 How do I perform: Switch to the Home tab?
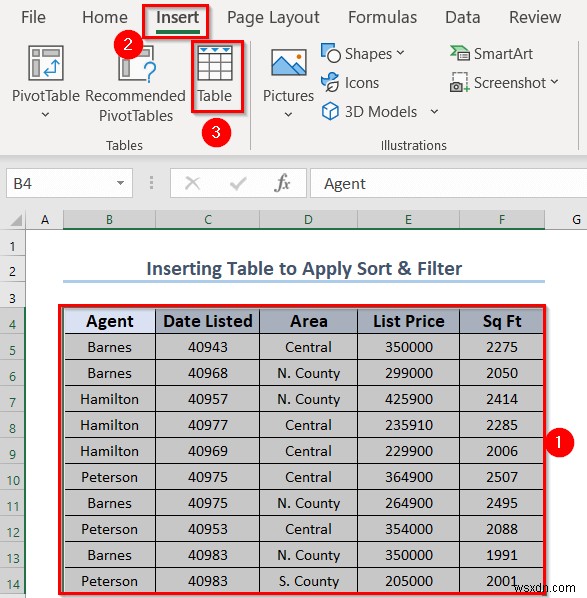point(105,18)
